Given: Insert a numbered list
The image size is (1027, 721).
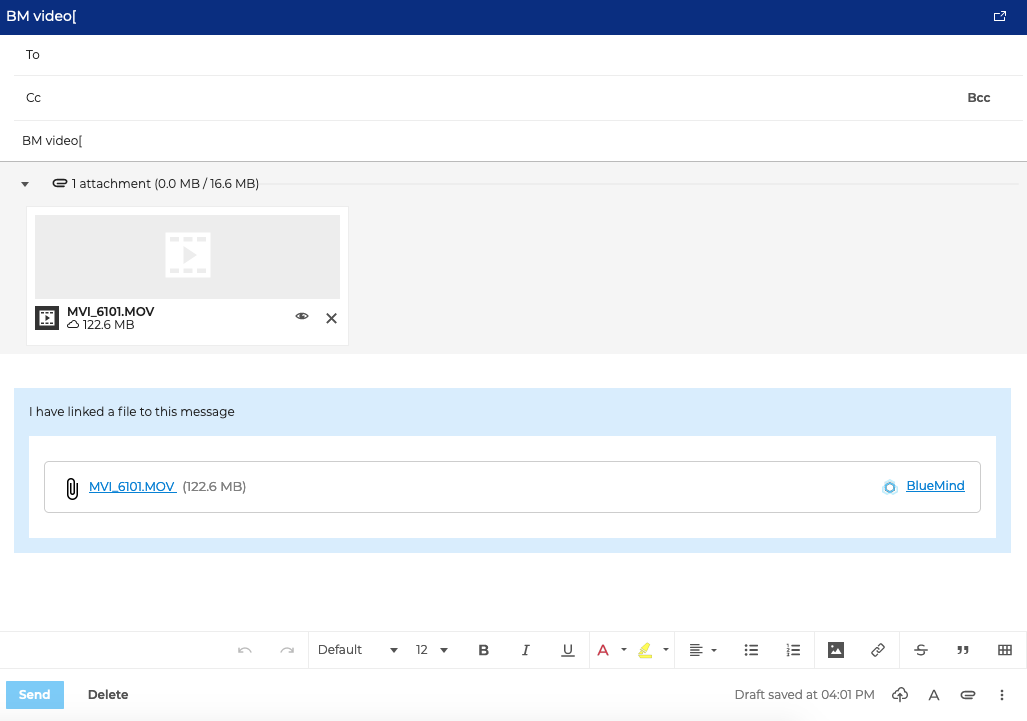Looking at the screenshot, I should pos(793,650).
